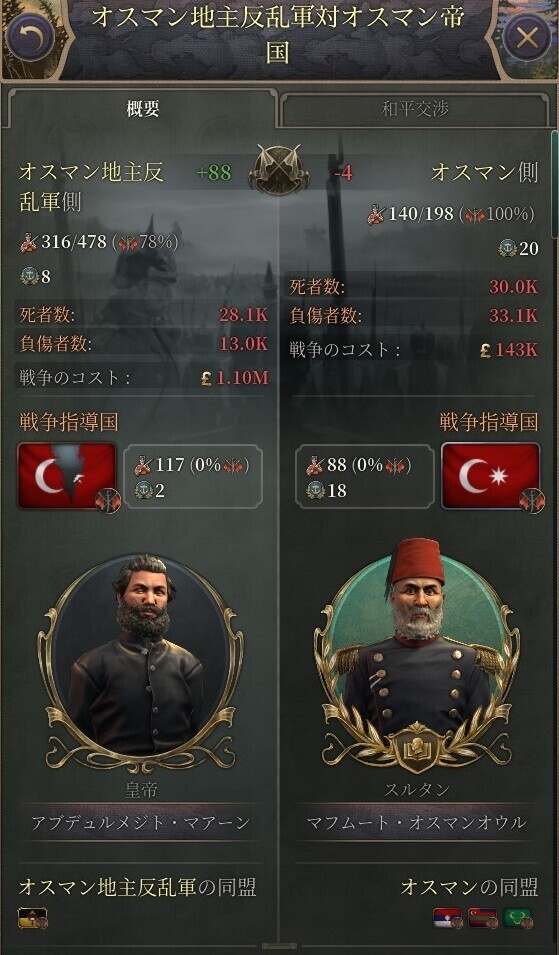The image size is (559, 955).
Task: Click the Ottoman flotilla count 18
Action: pyautogui.click(x=337, y=490)
